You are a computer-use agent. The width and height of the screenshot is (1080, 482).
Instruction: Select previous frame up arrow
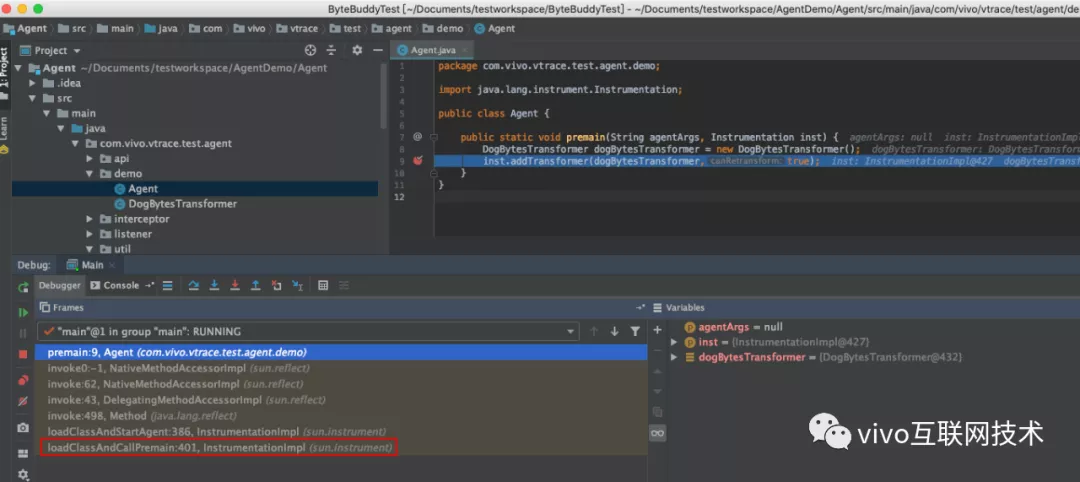[x=594, y=331]
